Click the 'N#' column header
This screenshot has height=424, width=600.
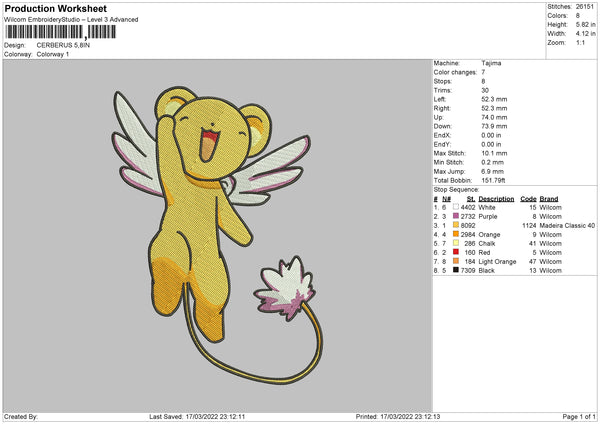[x=447, y=199]
